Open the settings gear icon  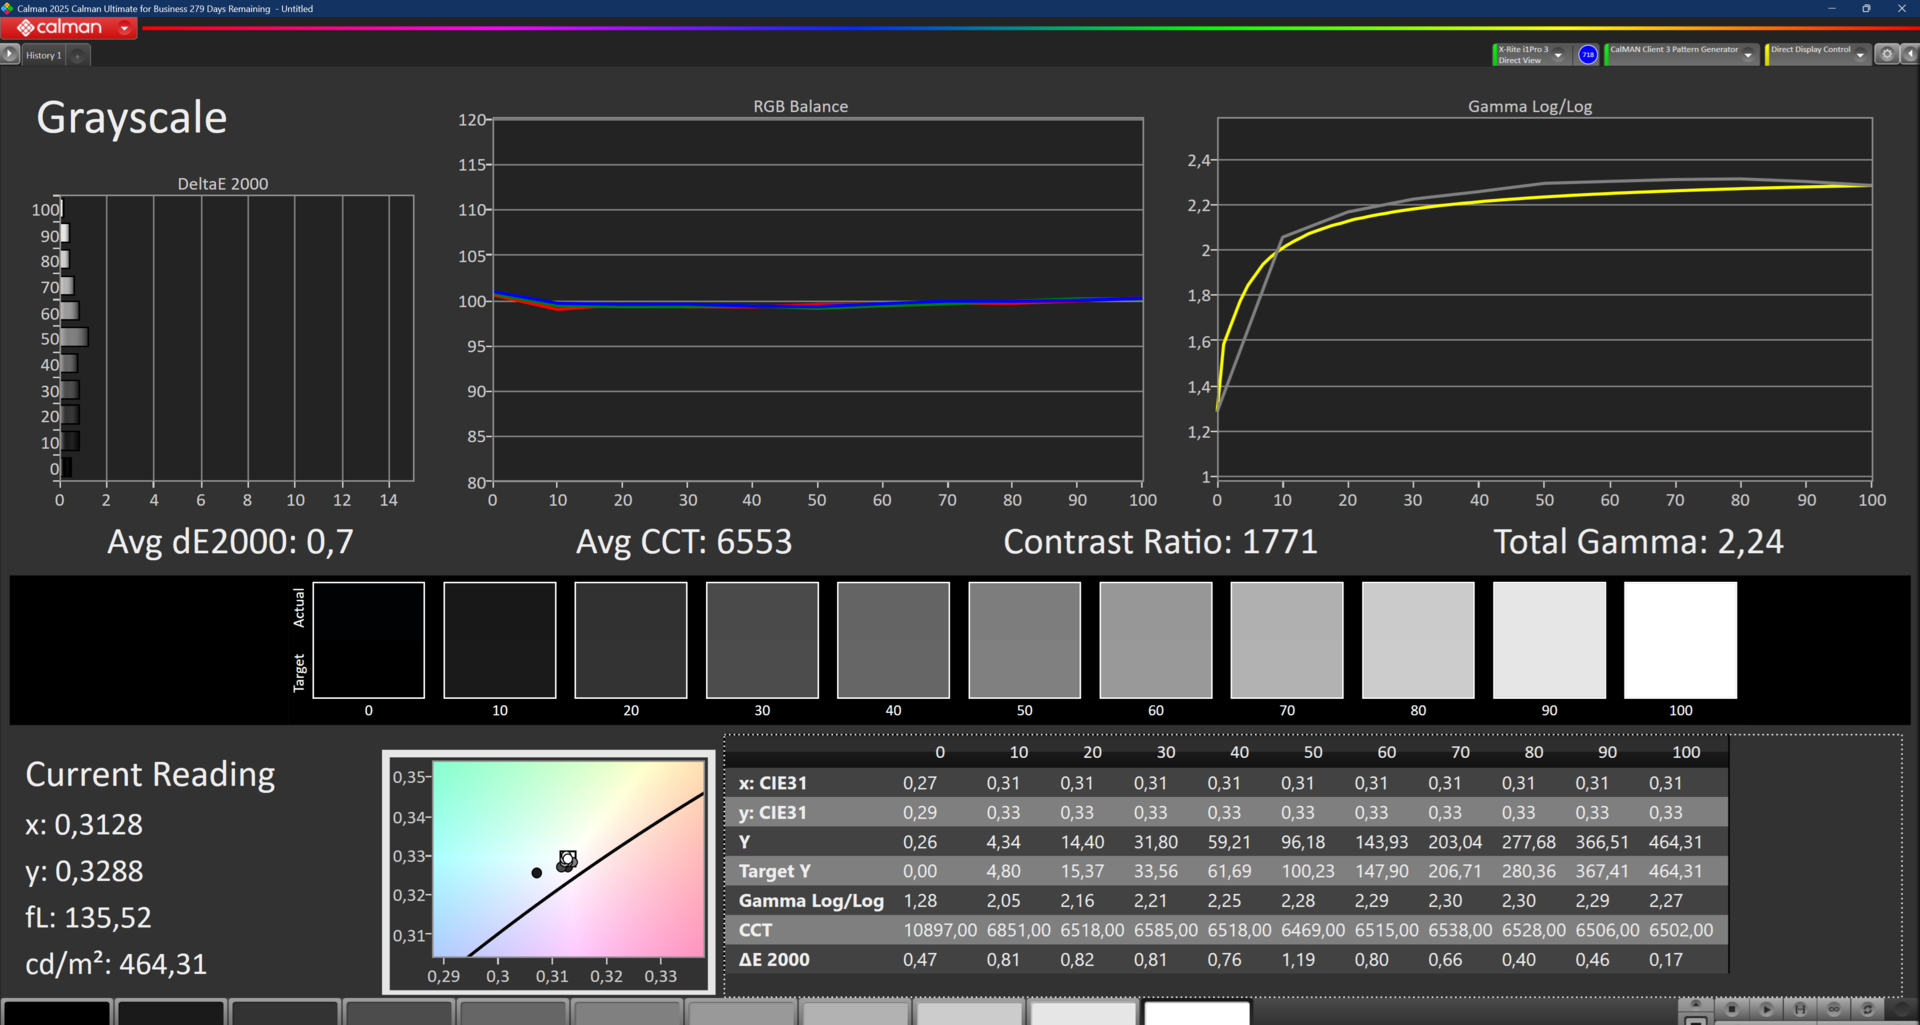[x=1886, y=55]
